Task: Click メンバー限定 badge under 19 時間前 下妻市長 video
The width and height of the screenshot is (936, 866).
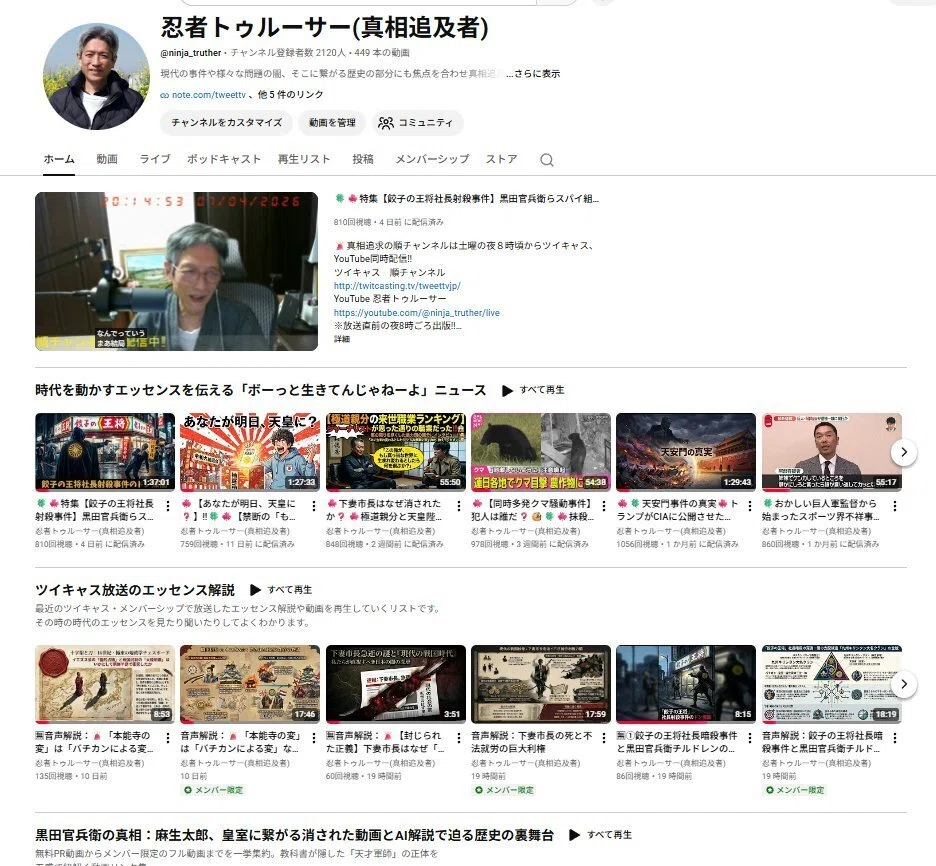Action: [x=503, y=790]
